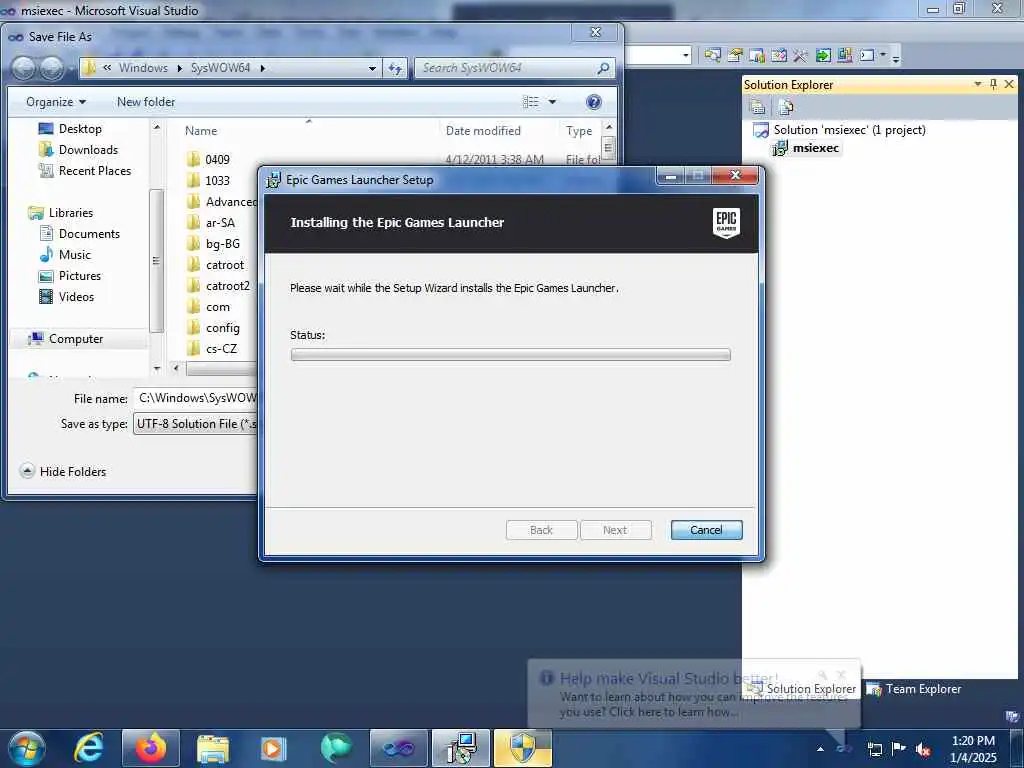Screen dimensions: 1024x768
Task: Open the Properties Window toolbar icon
Action: 735,56
